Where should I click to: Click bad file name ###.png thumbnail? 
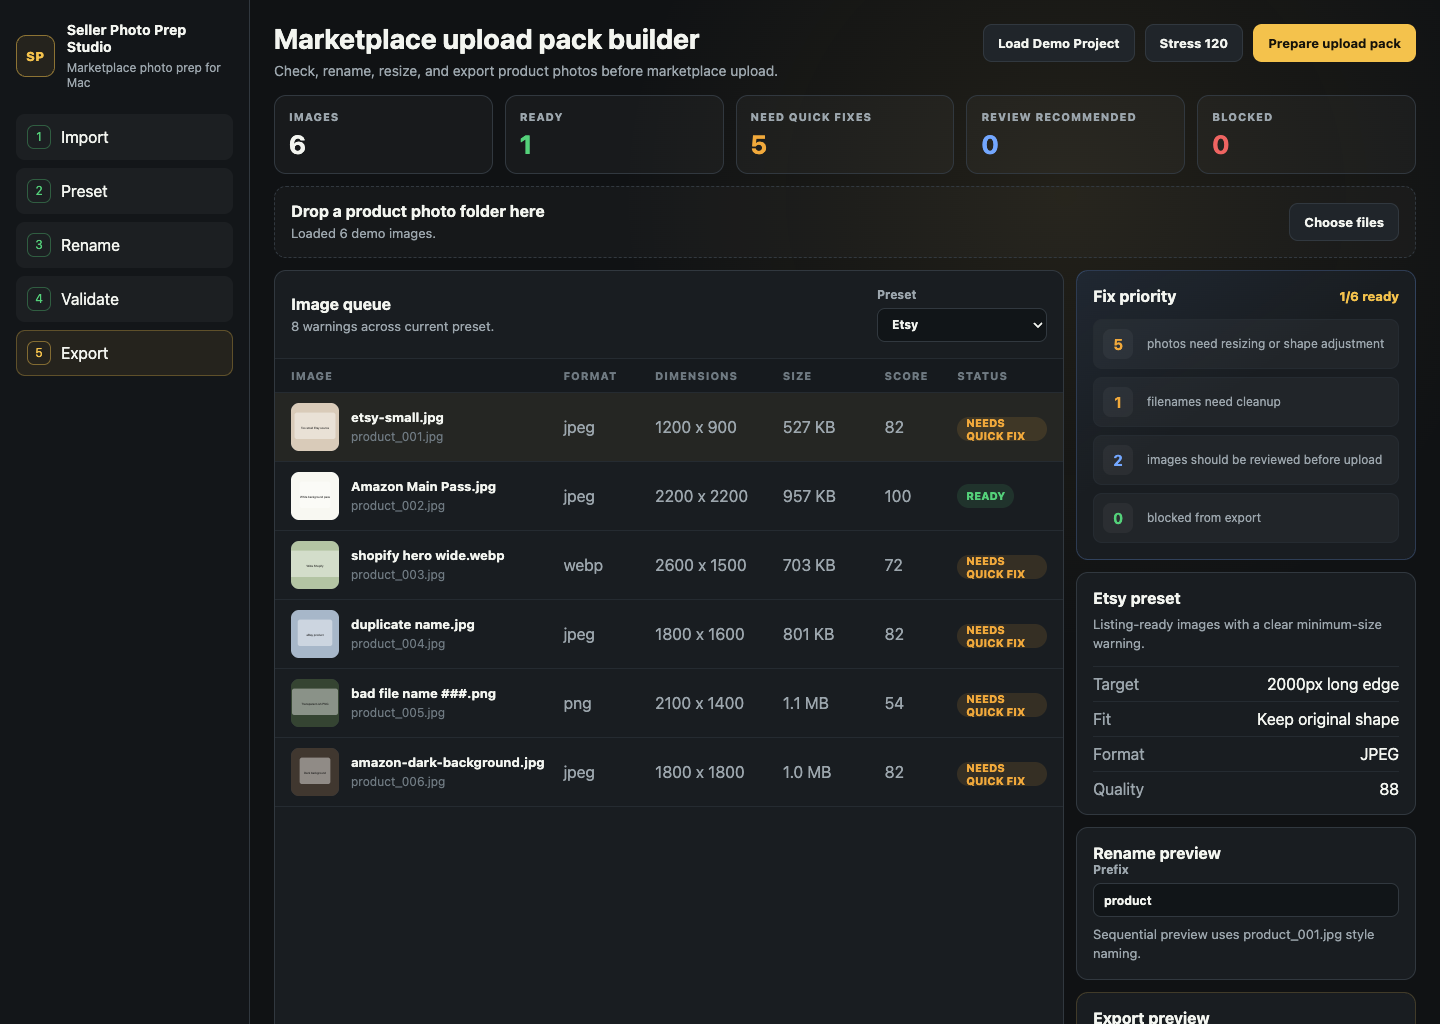click(315, 703)
